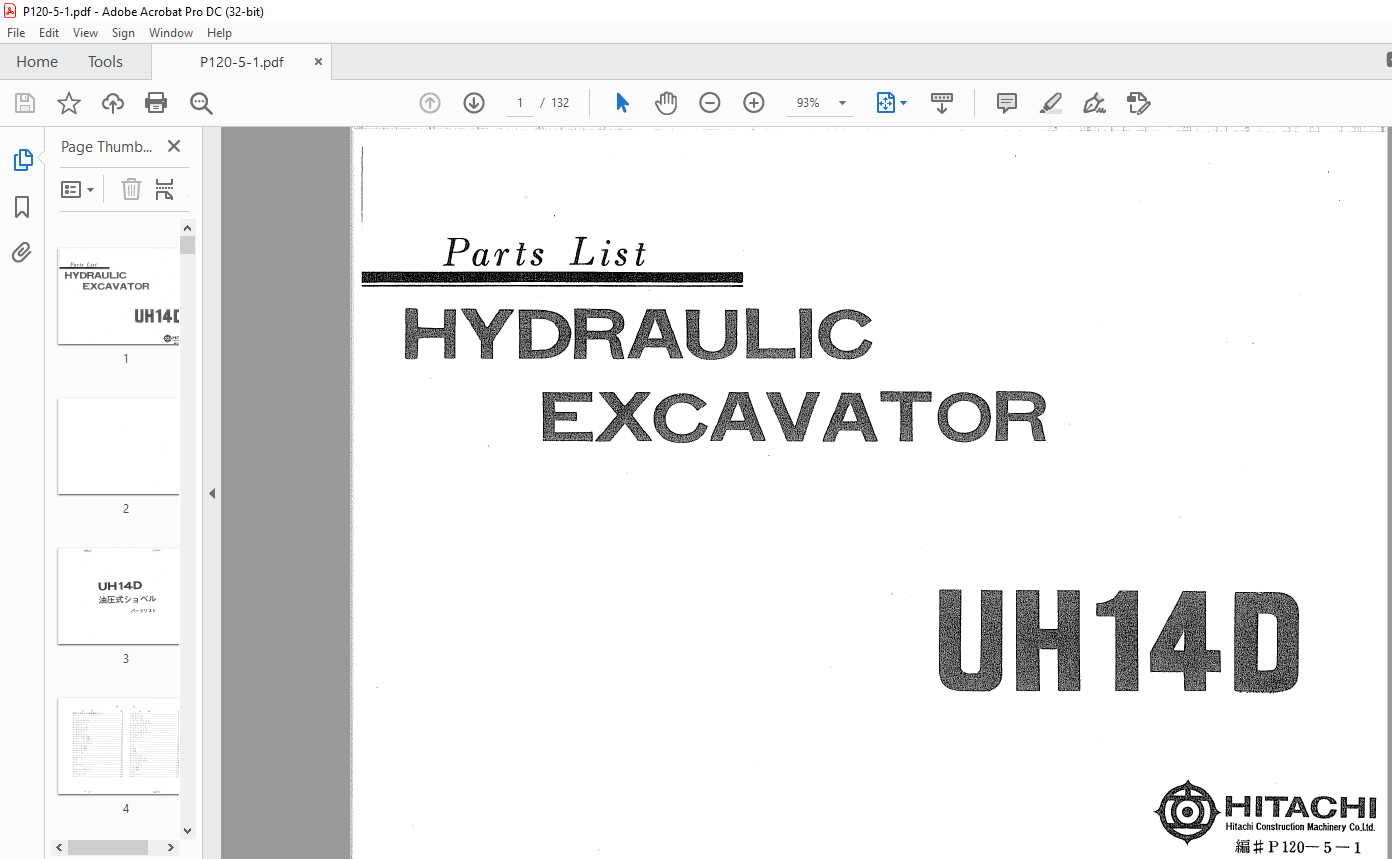Open the Edit menu
This screenshot has width=1392, height=859.
49,33
